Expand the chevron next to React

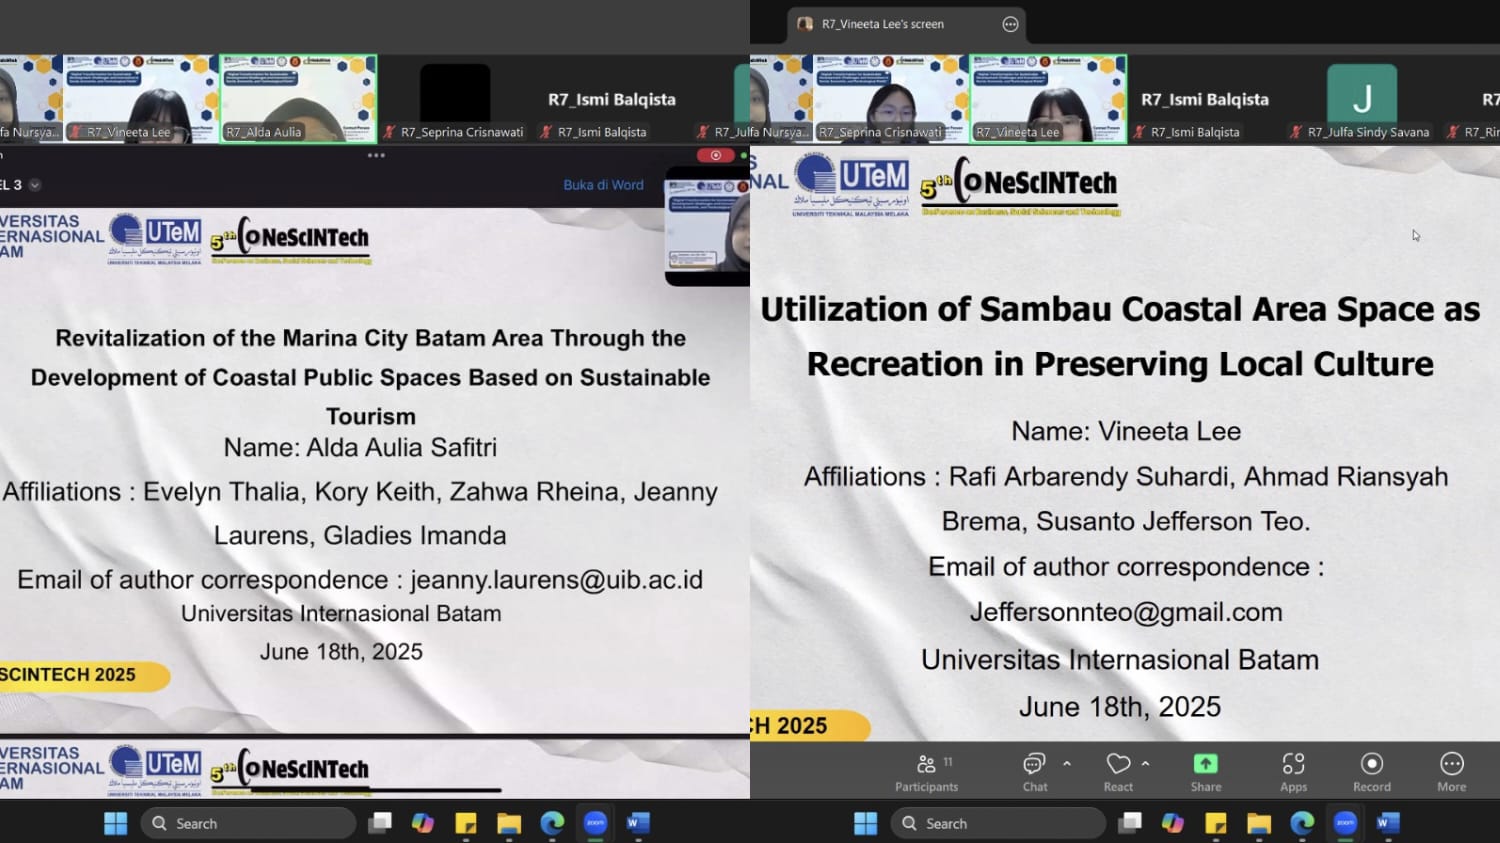[x=1145, y=763]
